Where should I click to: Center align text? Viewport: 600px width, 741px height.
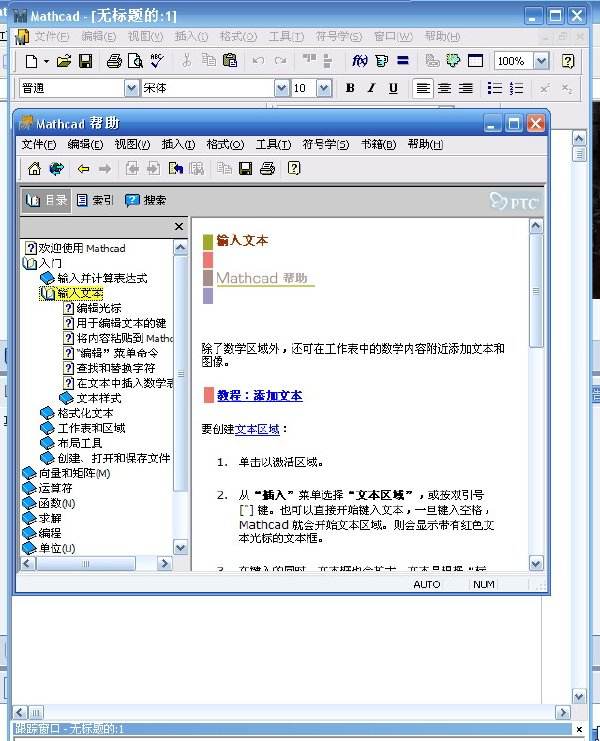tap(444, 88)
